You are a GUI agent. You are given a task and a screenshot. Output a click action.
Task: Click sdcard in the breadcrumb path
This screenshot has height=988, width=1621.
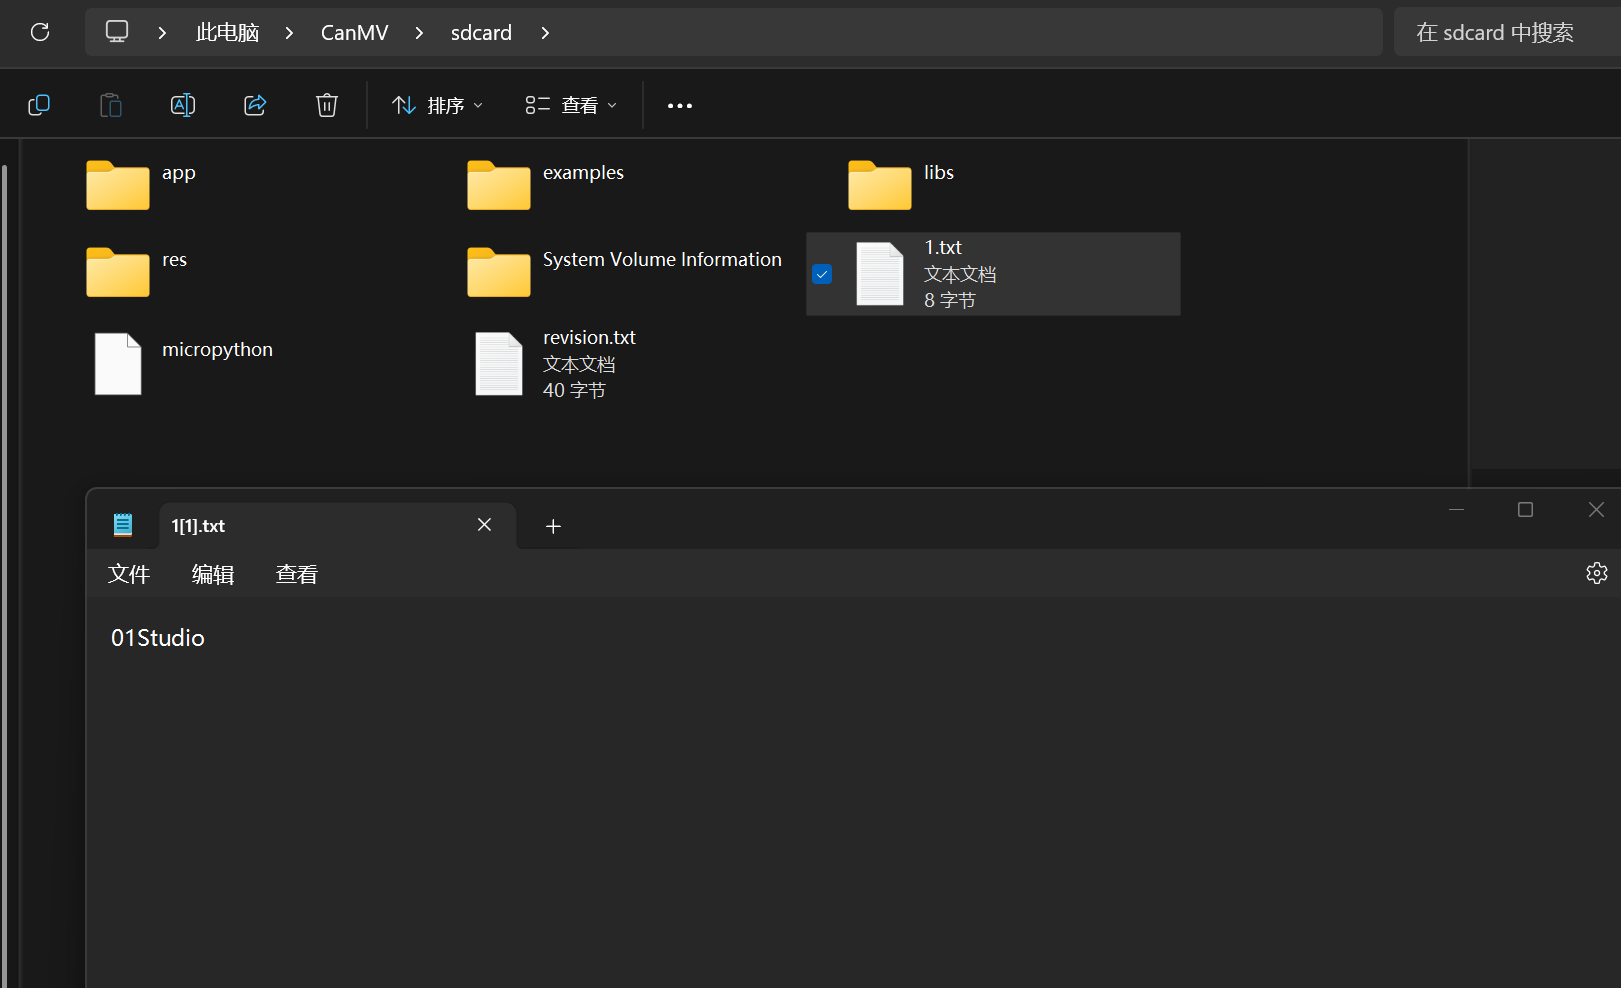(x=481, y=33)
